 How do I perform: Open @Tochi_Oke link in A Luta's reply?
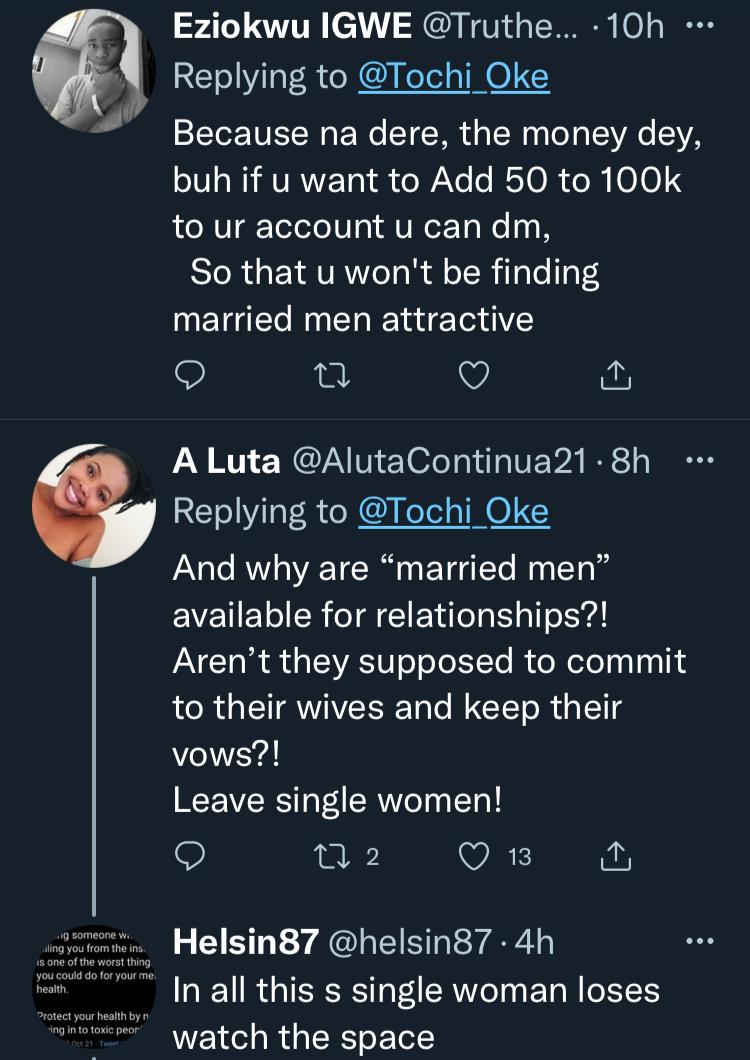click(453, 511)
